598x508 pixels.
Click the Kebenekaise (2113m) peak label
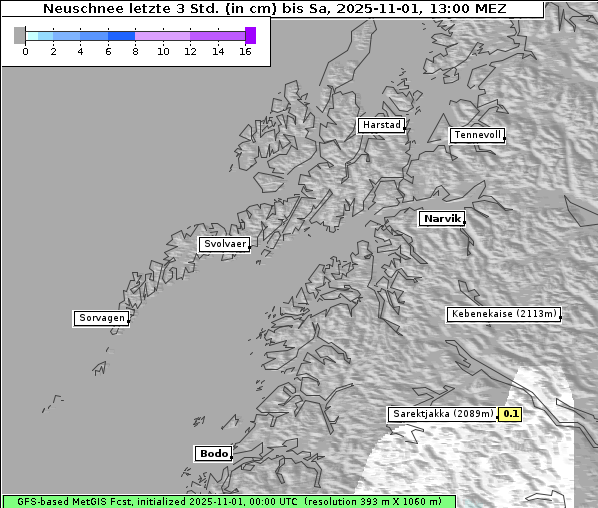click(x=504, y=314)
